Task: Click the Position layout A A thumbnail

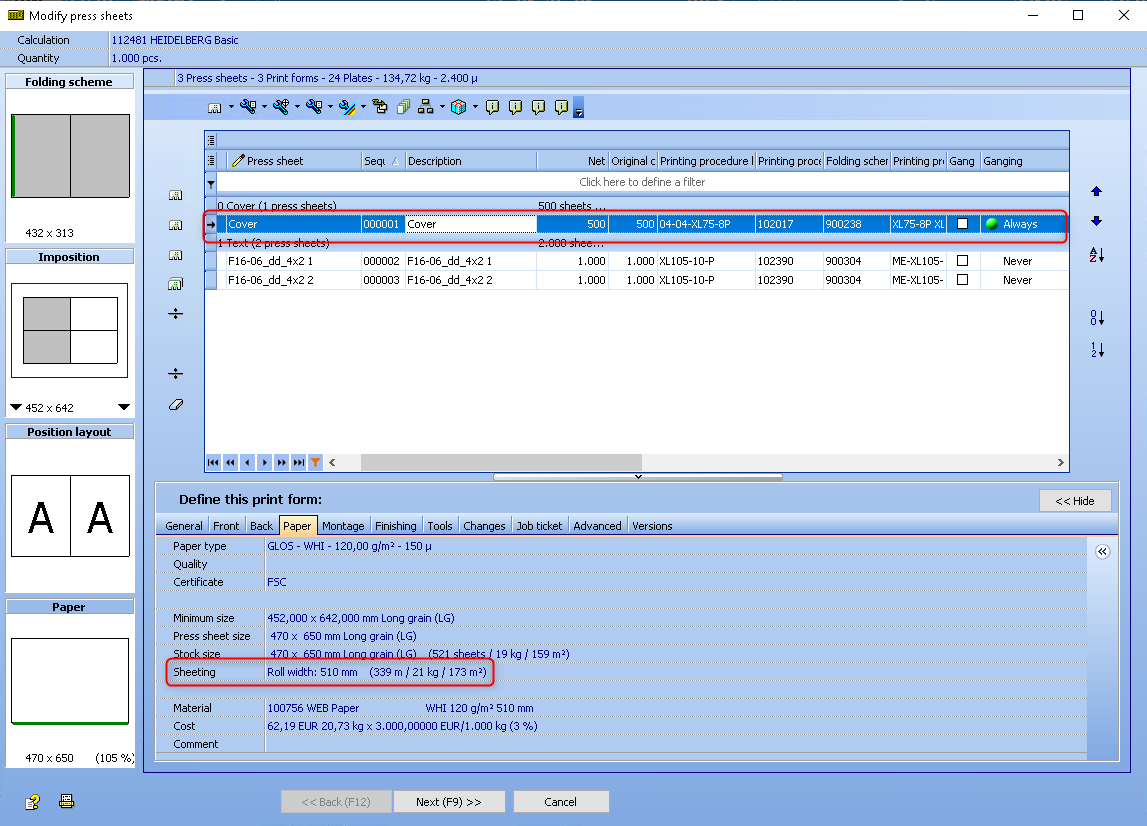Action: coord(70,516)
